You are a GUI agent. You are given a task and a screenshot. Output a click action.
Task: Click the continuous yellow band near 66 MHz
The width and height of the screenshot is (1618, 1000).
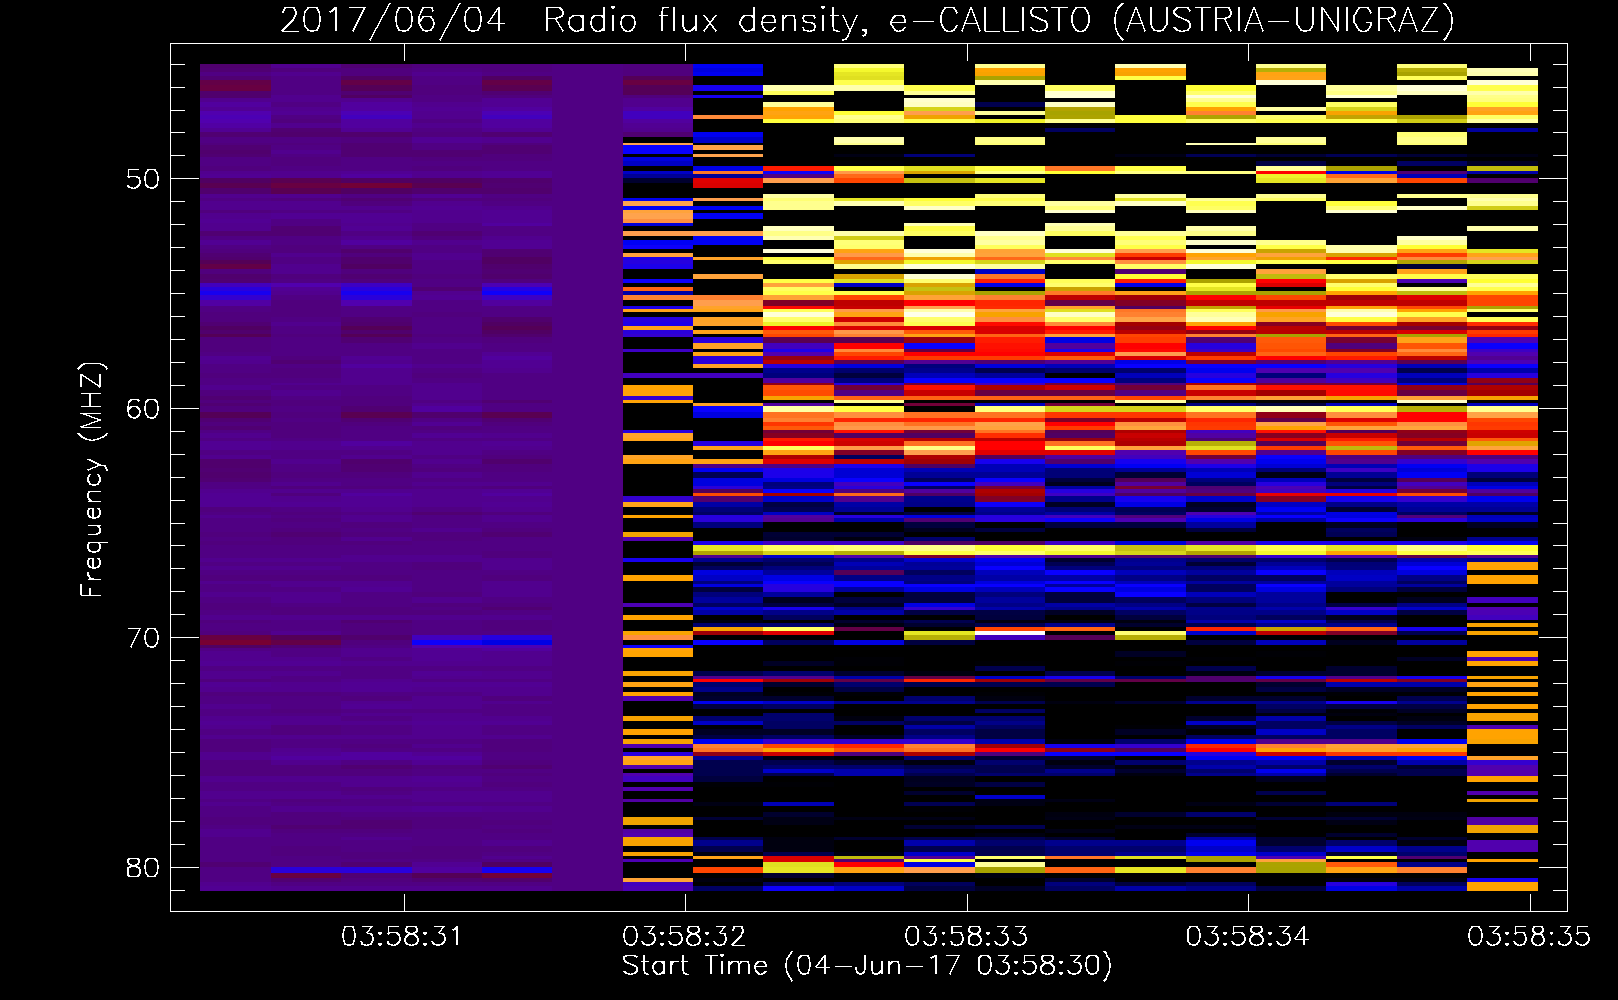click(x=1115, y=550)
